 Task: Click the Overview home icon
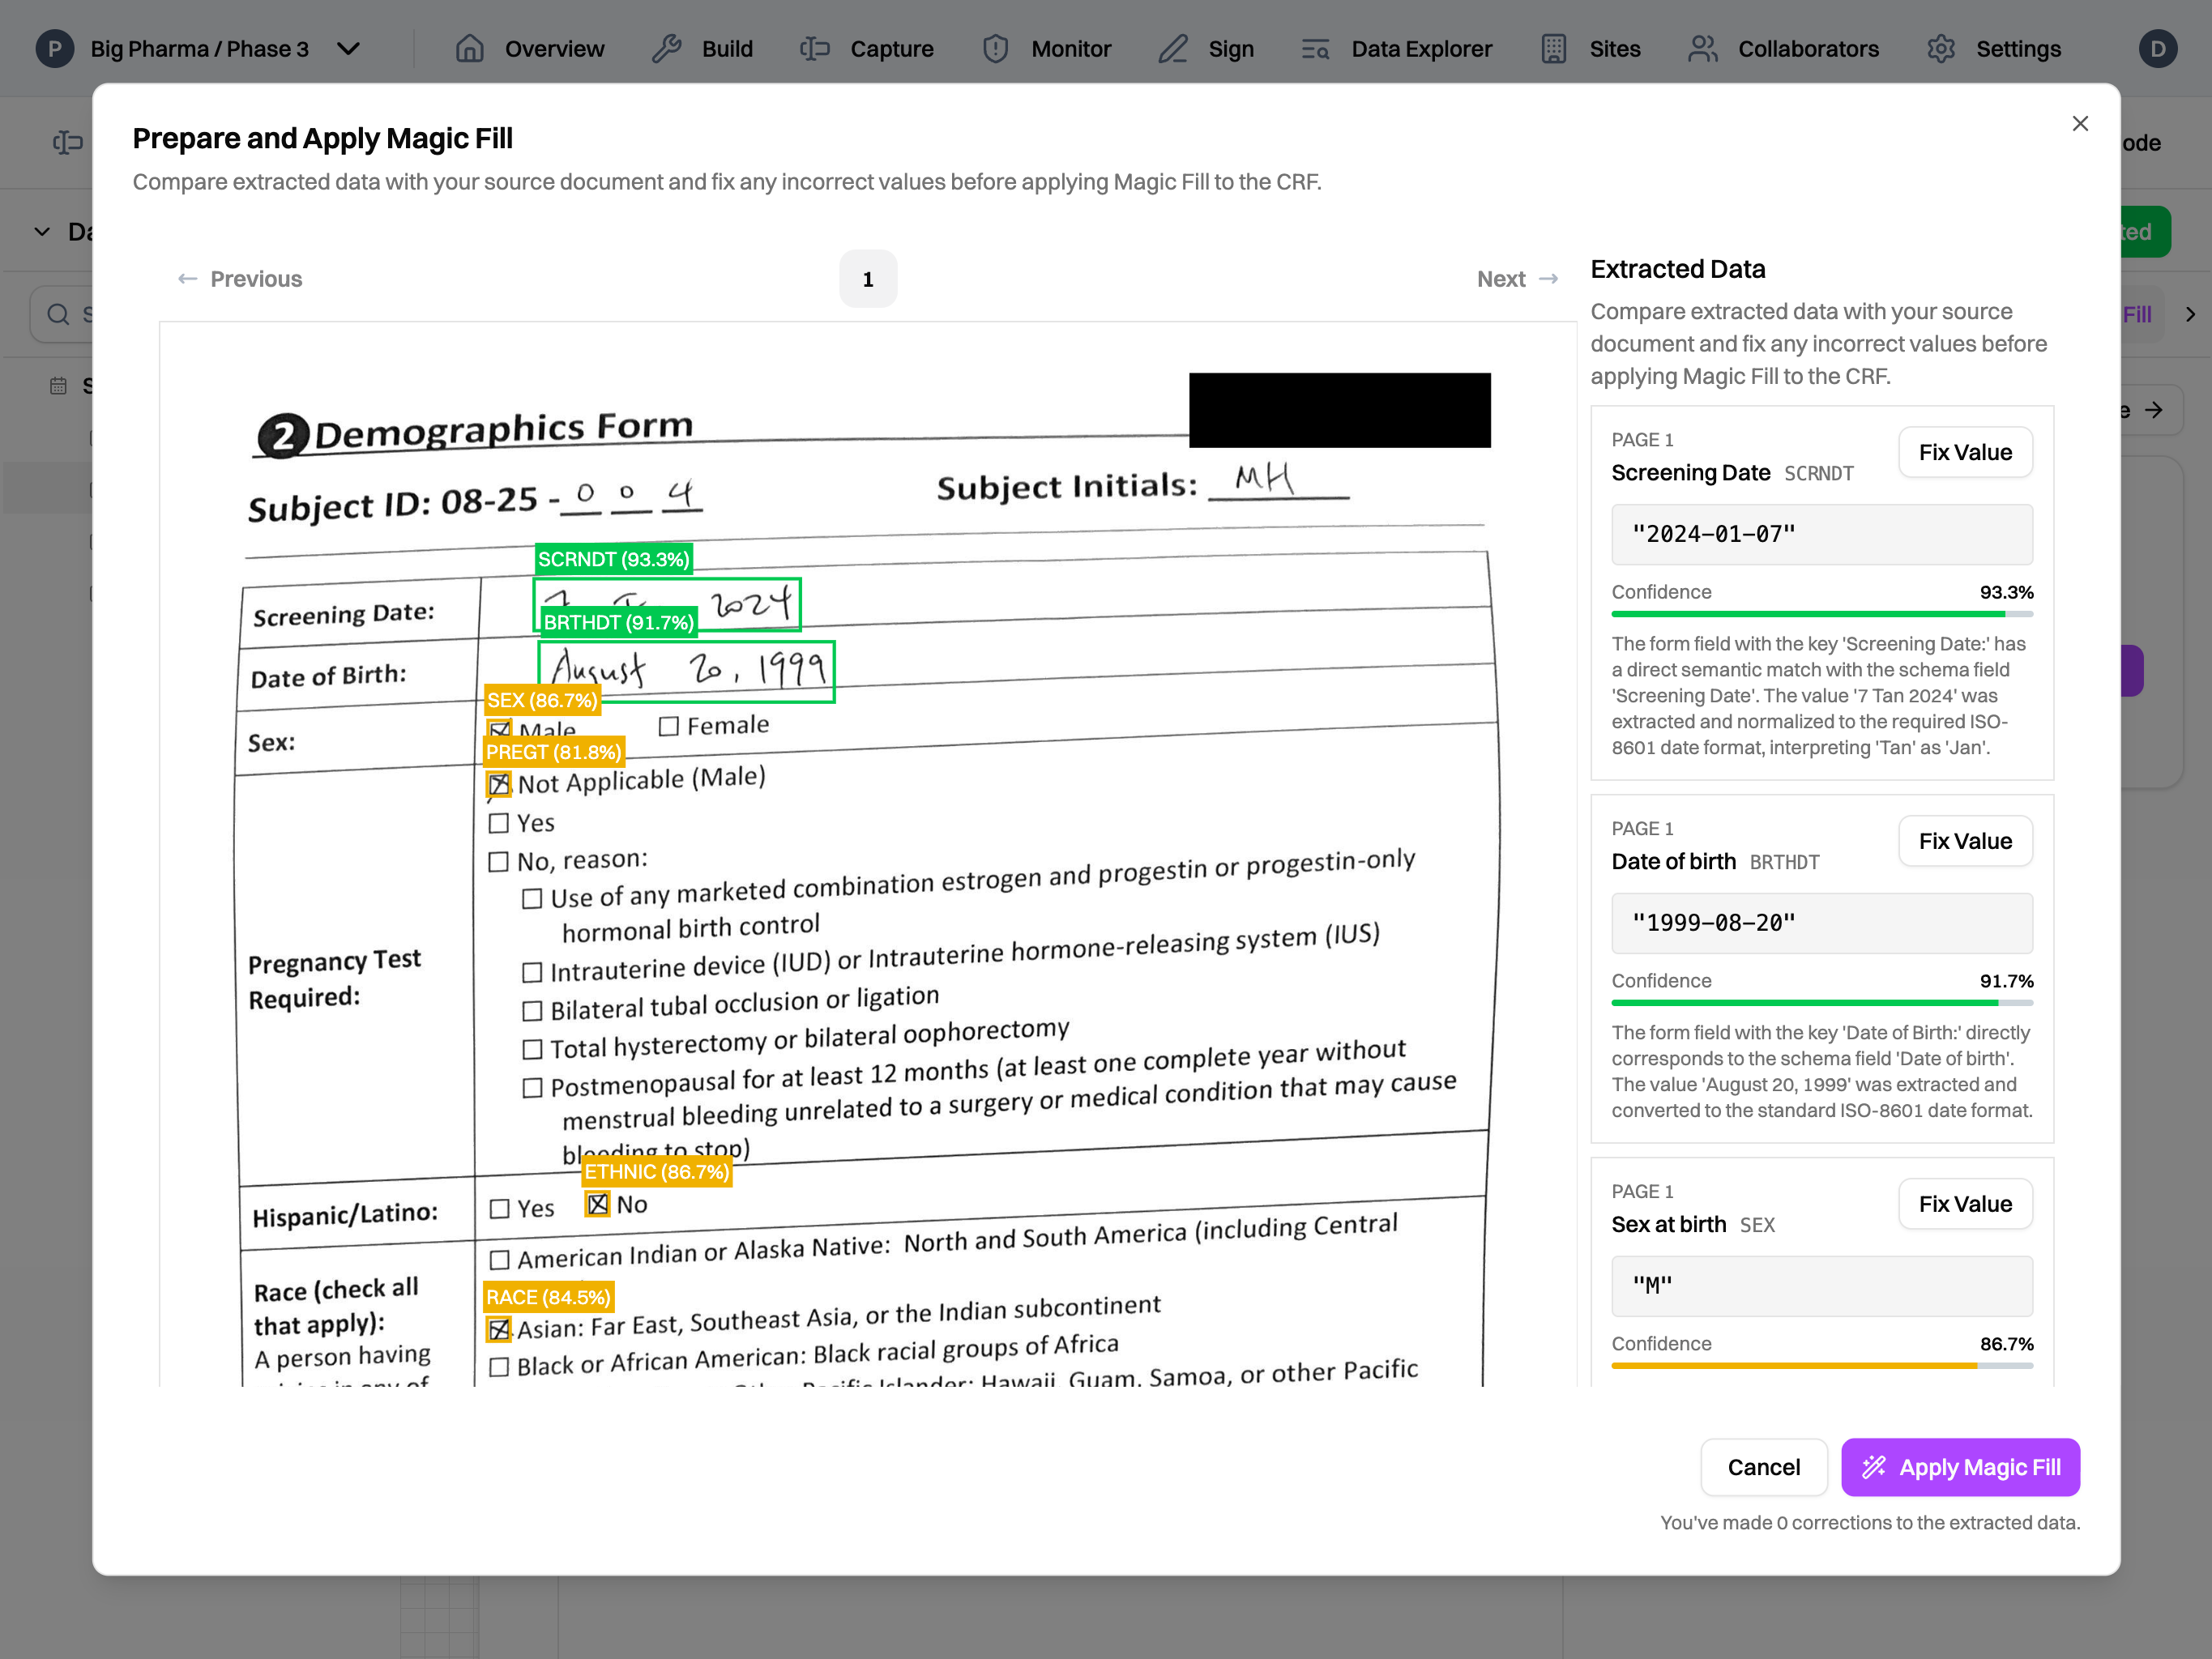469,48
